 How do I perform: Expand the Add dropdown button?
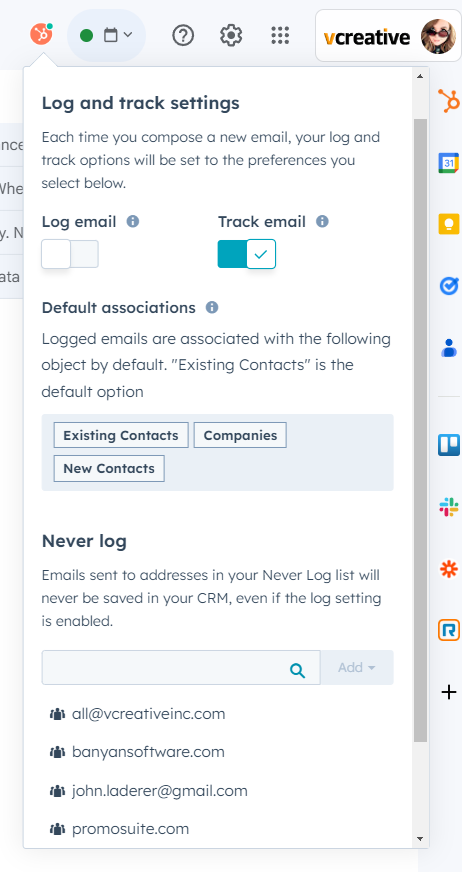356,667
